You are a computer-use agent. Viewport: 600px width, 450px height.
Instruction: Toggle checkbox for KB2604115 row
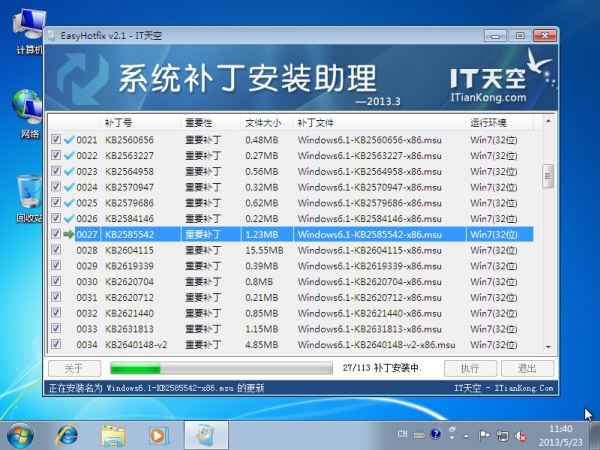[56, 249]
